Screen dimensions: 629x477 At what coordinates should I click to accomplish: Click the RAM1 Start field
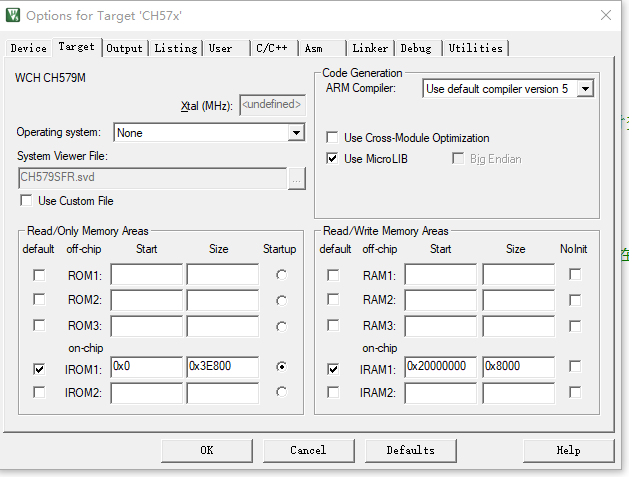(440, 274)
